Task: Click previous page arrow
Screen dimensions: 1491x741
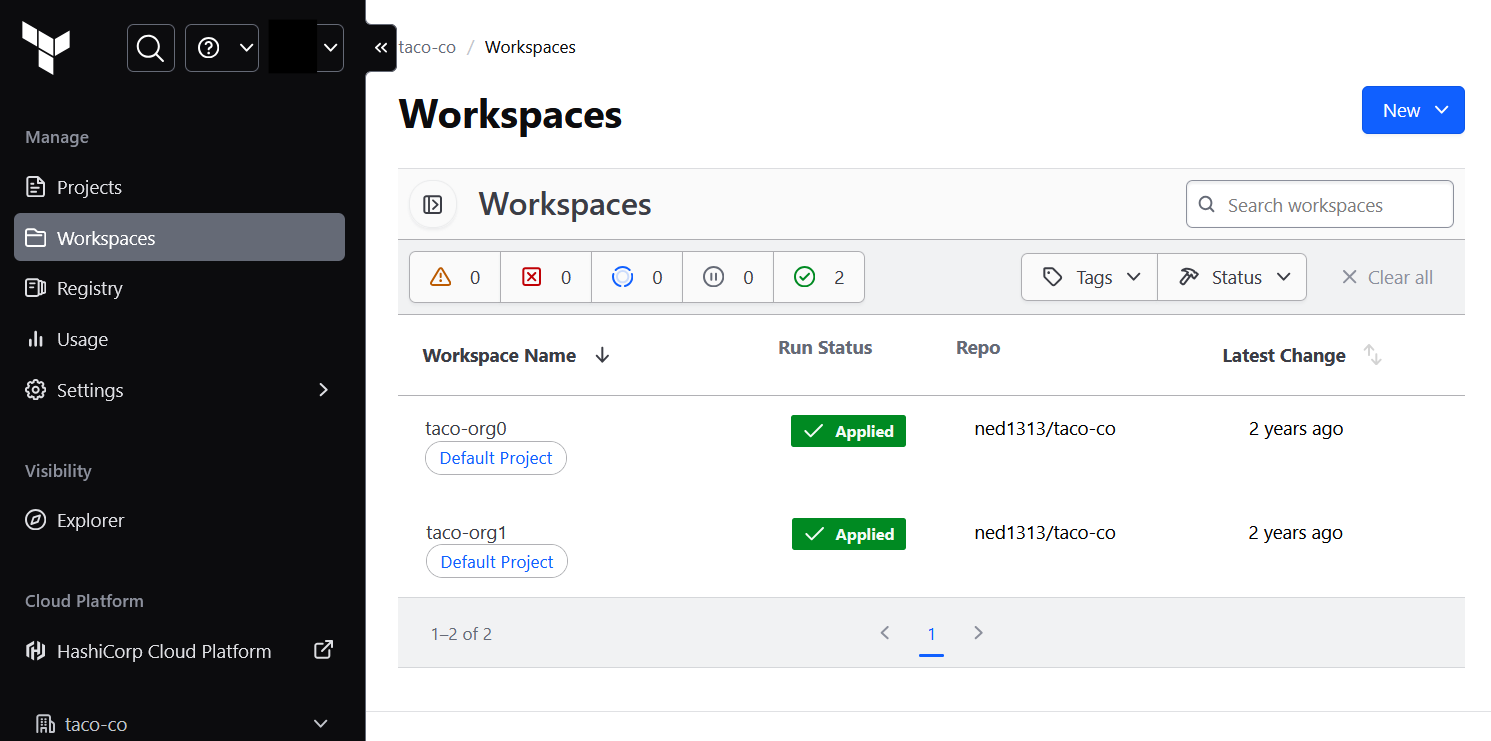Action: coord(884,632)
